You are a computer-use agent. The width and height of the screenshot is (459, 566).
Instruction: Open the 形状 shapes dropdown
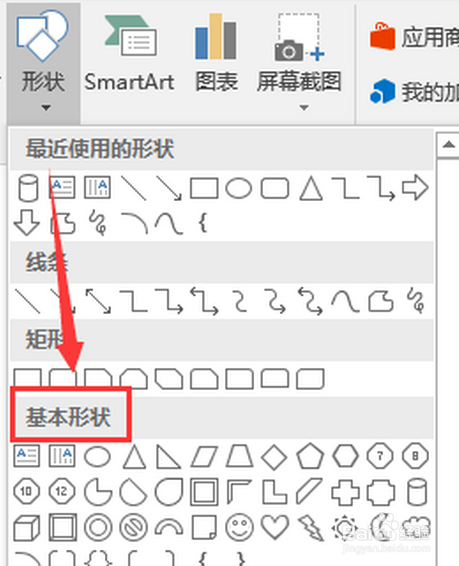[x=43, y=62]
